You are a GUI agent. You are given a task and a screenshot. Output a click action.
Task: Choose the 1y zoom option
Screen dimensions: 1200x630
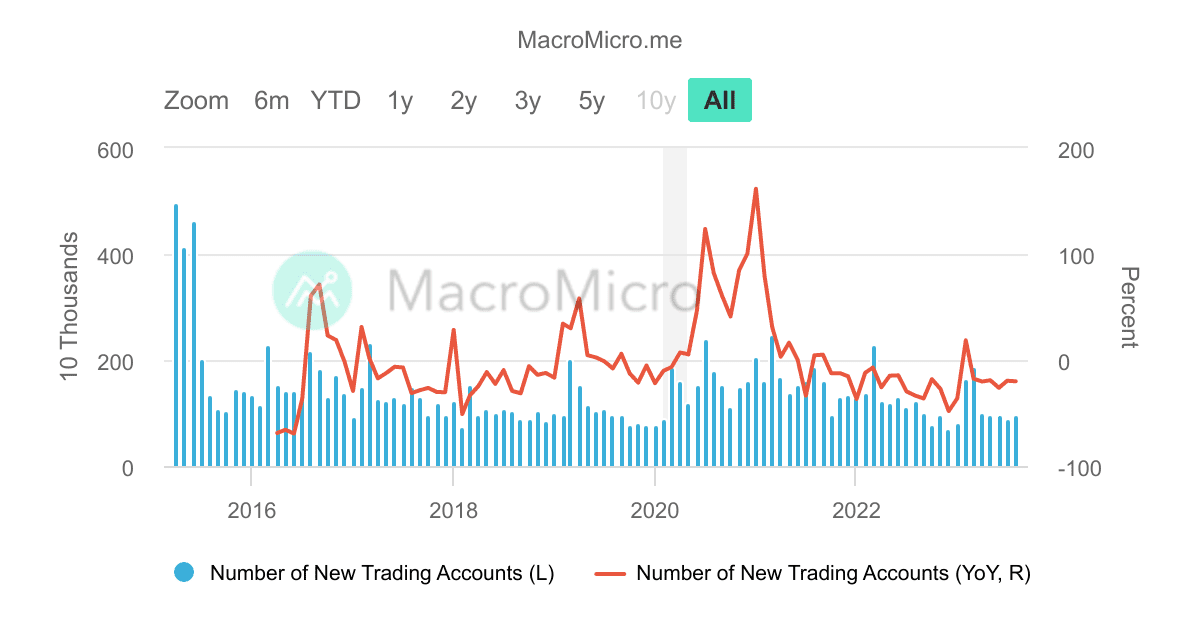[x=398, y=100]
